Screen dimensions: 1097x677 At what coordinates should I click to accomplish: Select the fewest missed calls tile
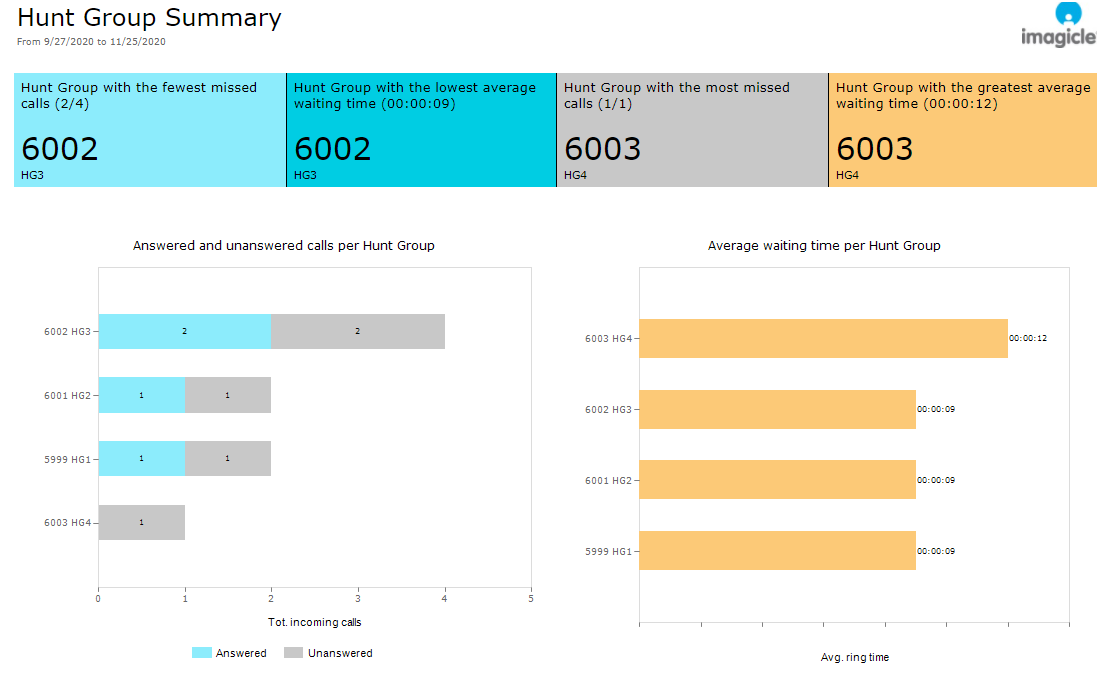(x=150, y=130)
